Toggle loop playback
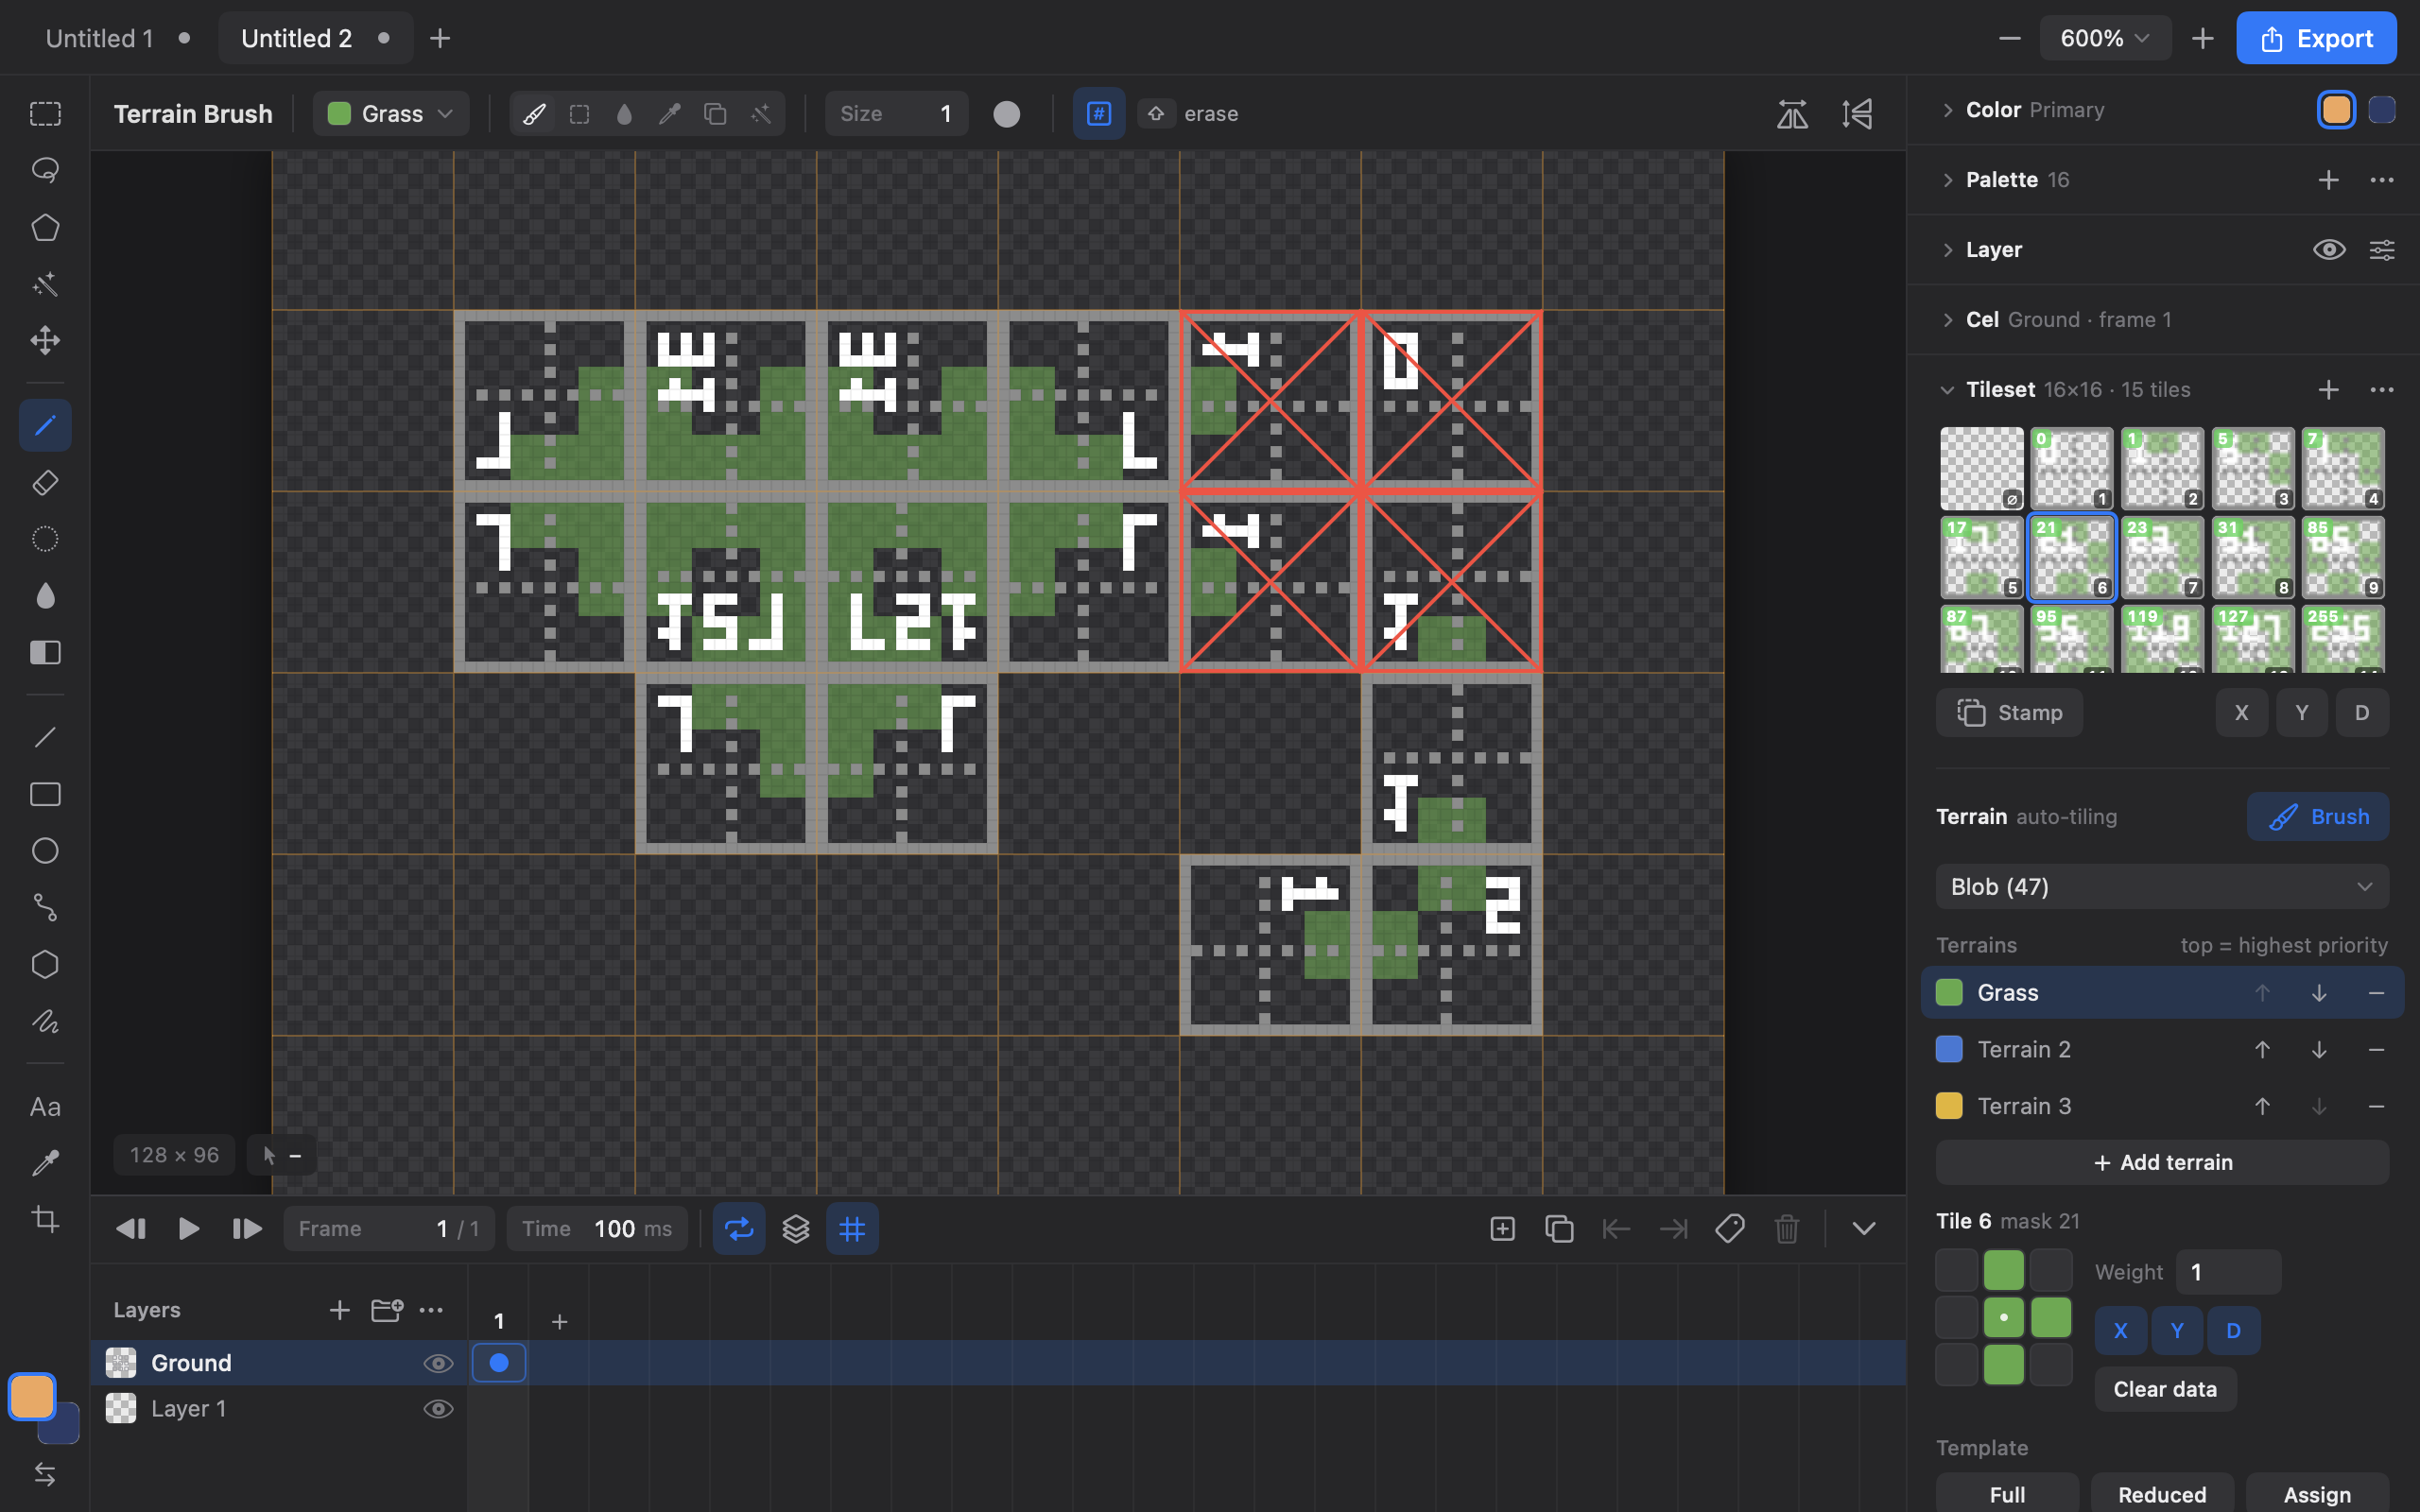2420x1512 pixels. click(739, 1228)
